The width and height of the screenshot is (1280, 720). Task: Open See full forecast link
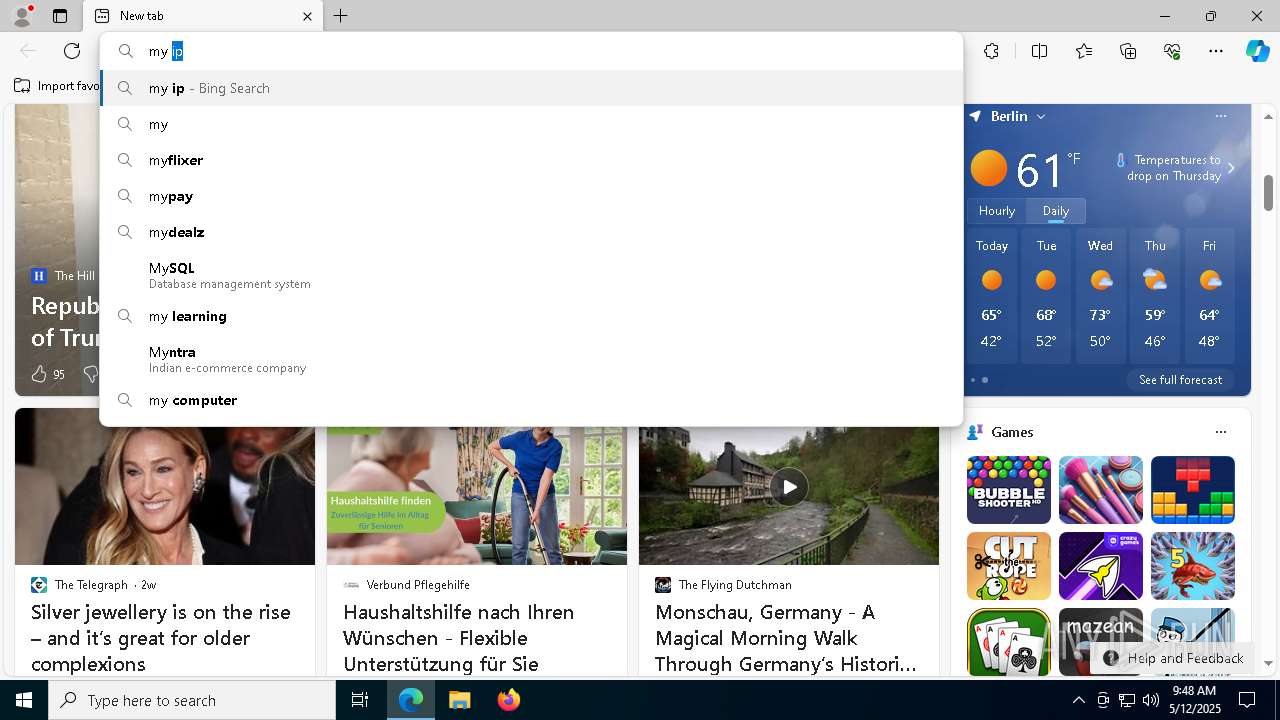point(1180,380)
